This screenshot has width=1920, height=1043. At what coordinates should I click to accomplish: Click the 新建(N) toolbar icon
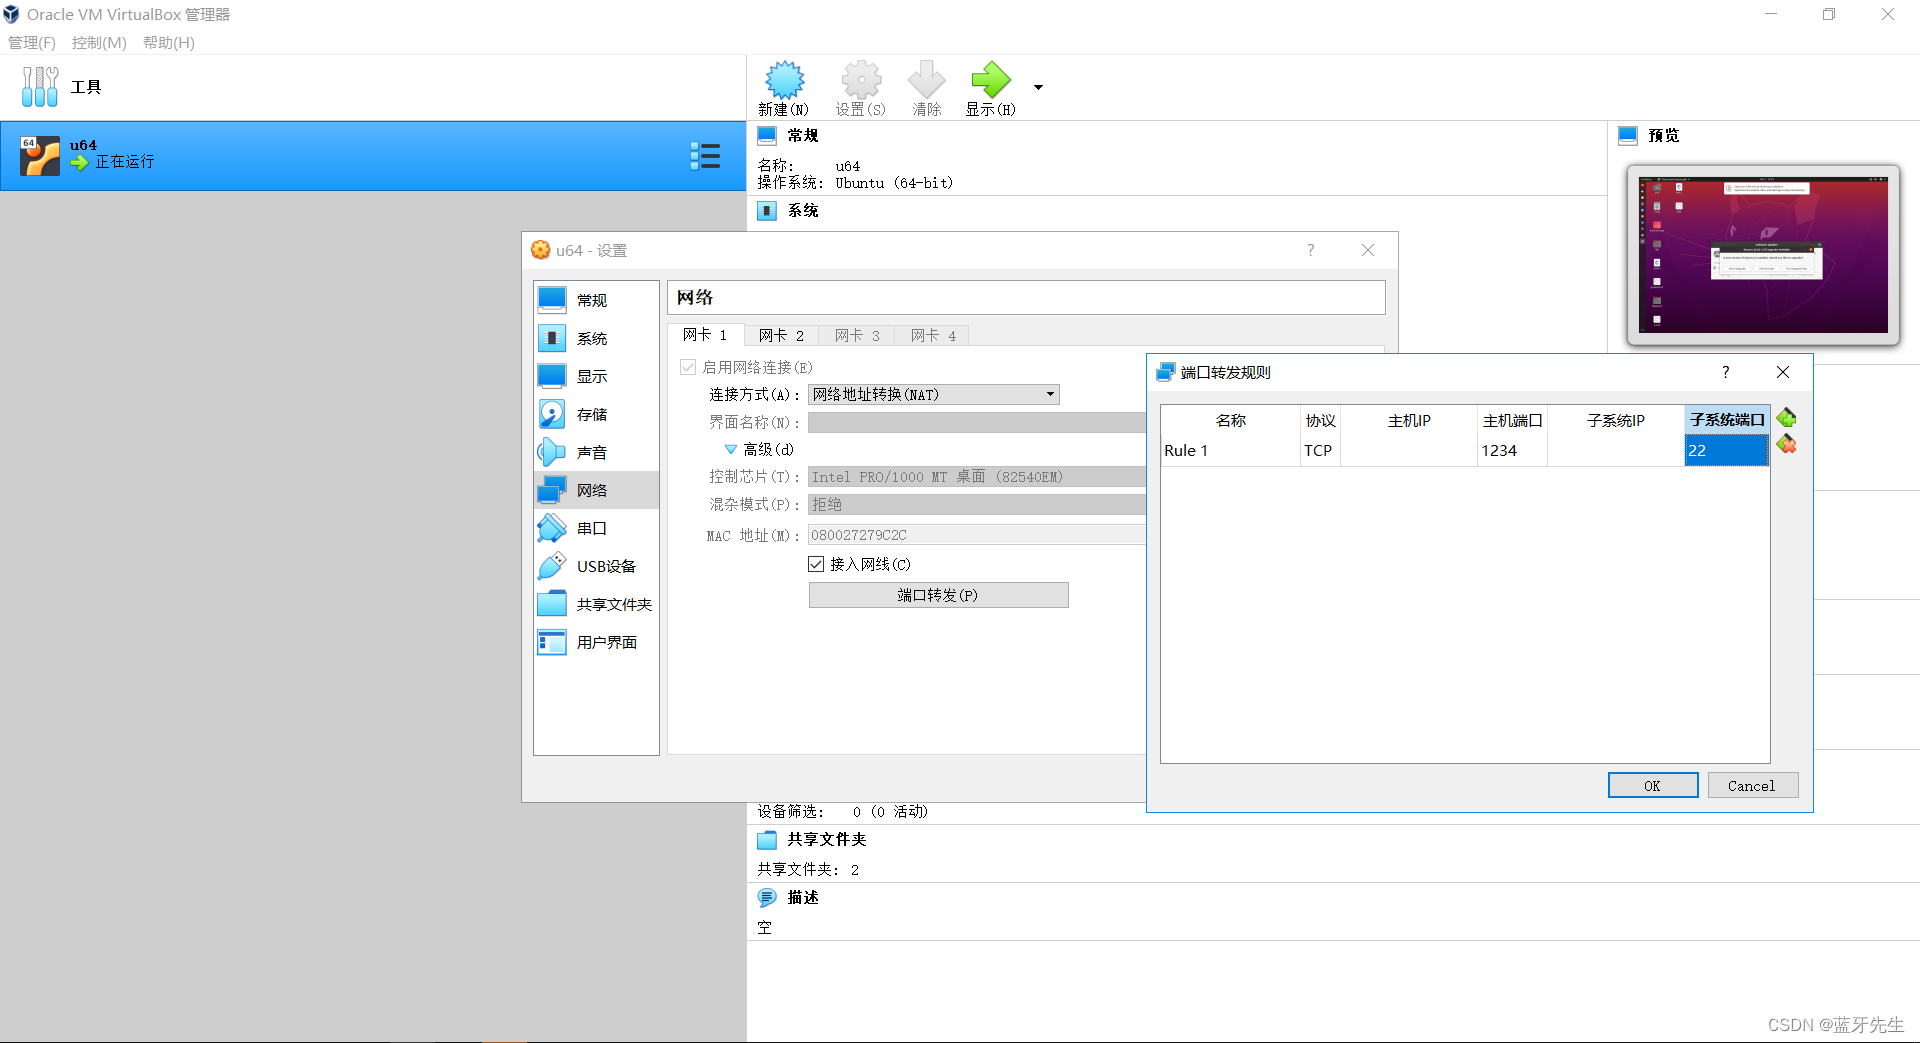click(784, 88)
